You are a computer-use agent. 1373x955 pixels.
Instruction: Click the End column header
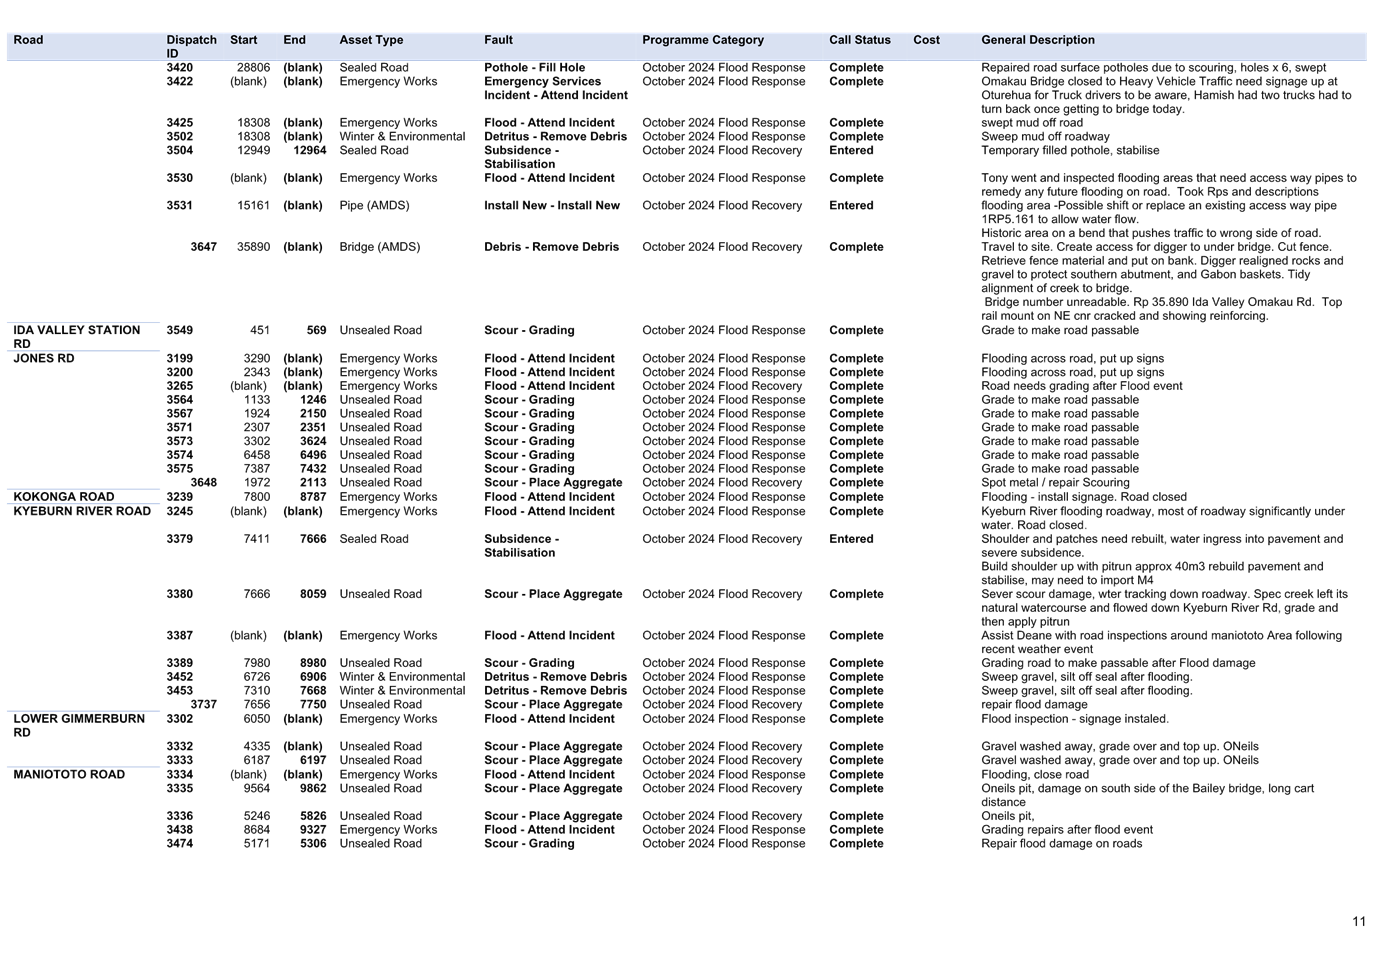pos(293,39)
